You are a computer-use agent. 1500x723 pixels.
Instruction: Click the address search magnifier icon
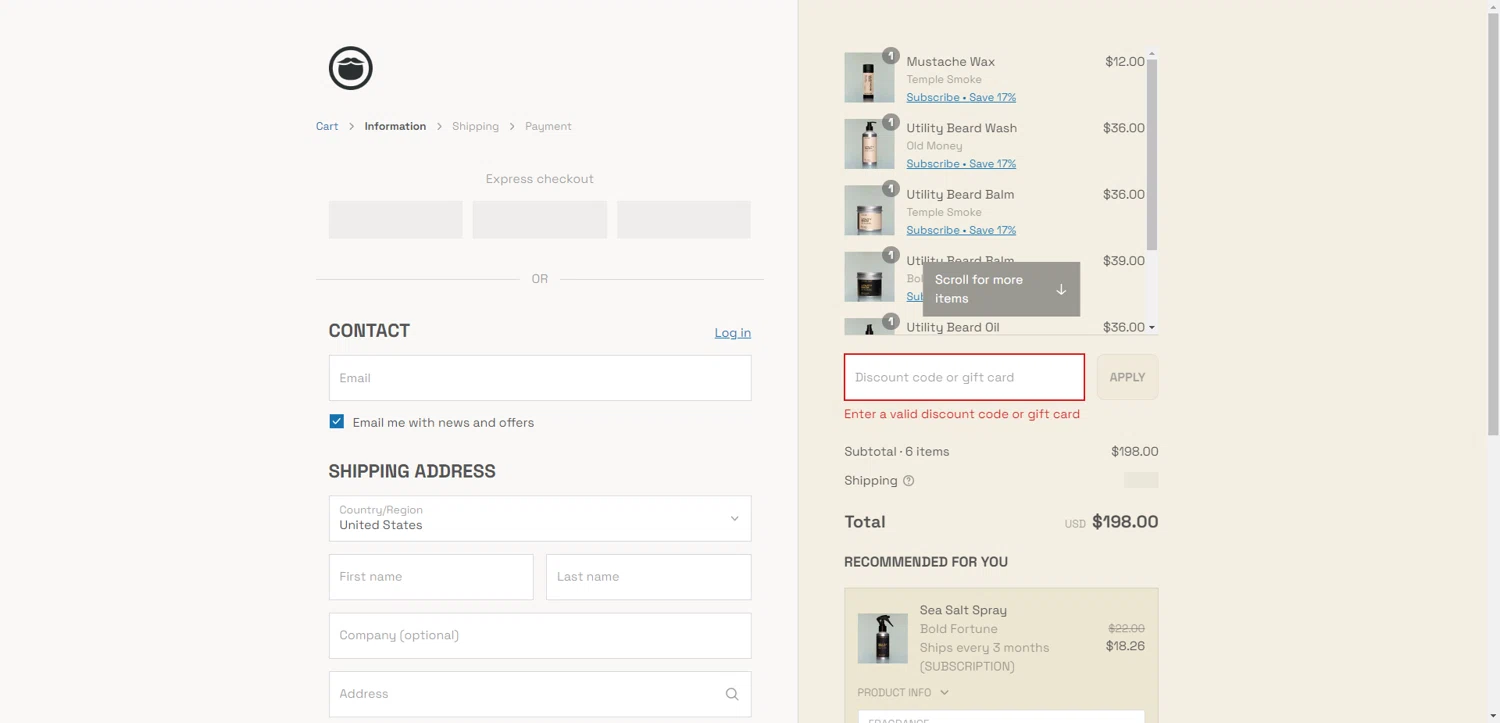(x=732, y=694)
